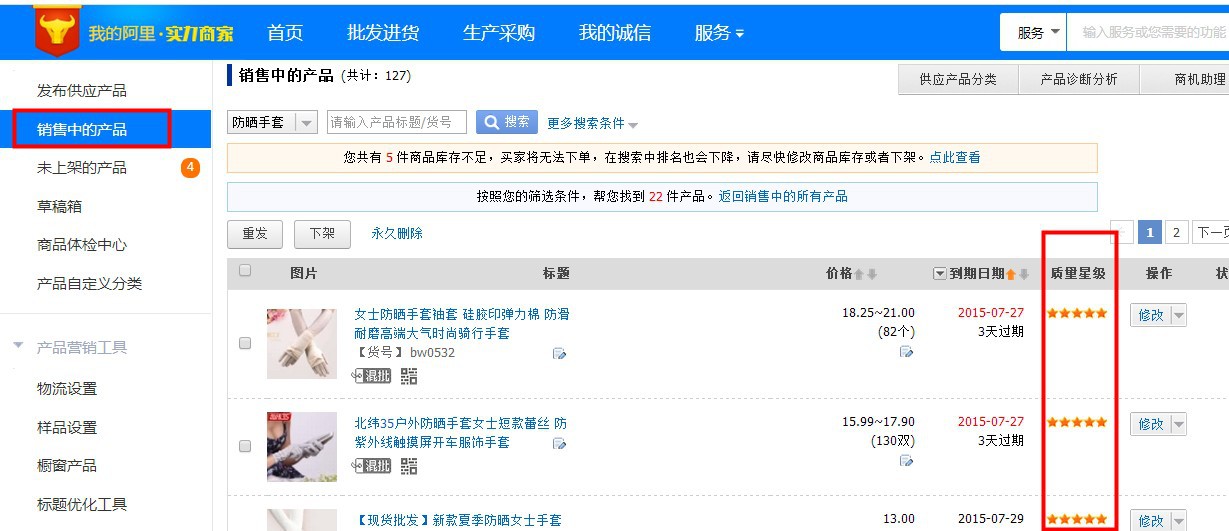Click 修改 button for the 北纬35 product

coord(1150,424)
